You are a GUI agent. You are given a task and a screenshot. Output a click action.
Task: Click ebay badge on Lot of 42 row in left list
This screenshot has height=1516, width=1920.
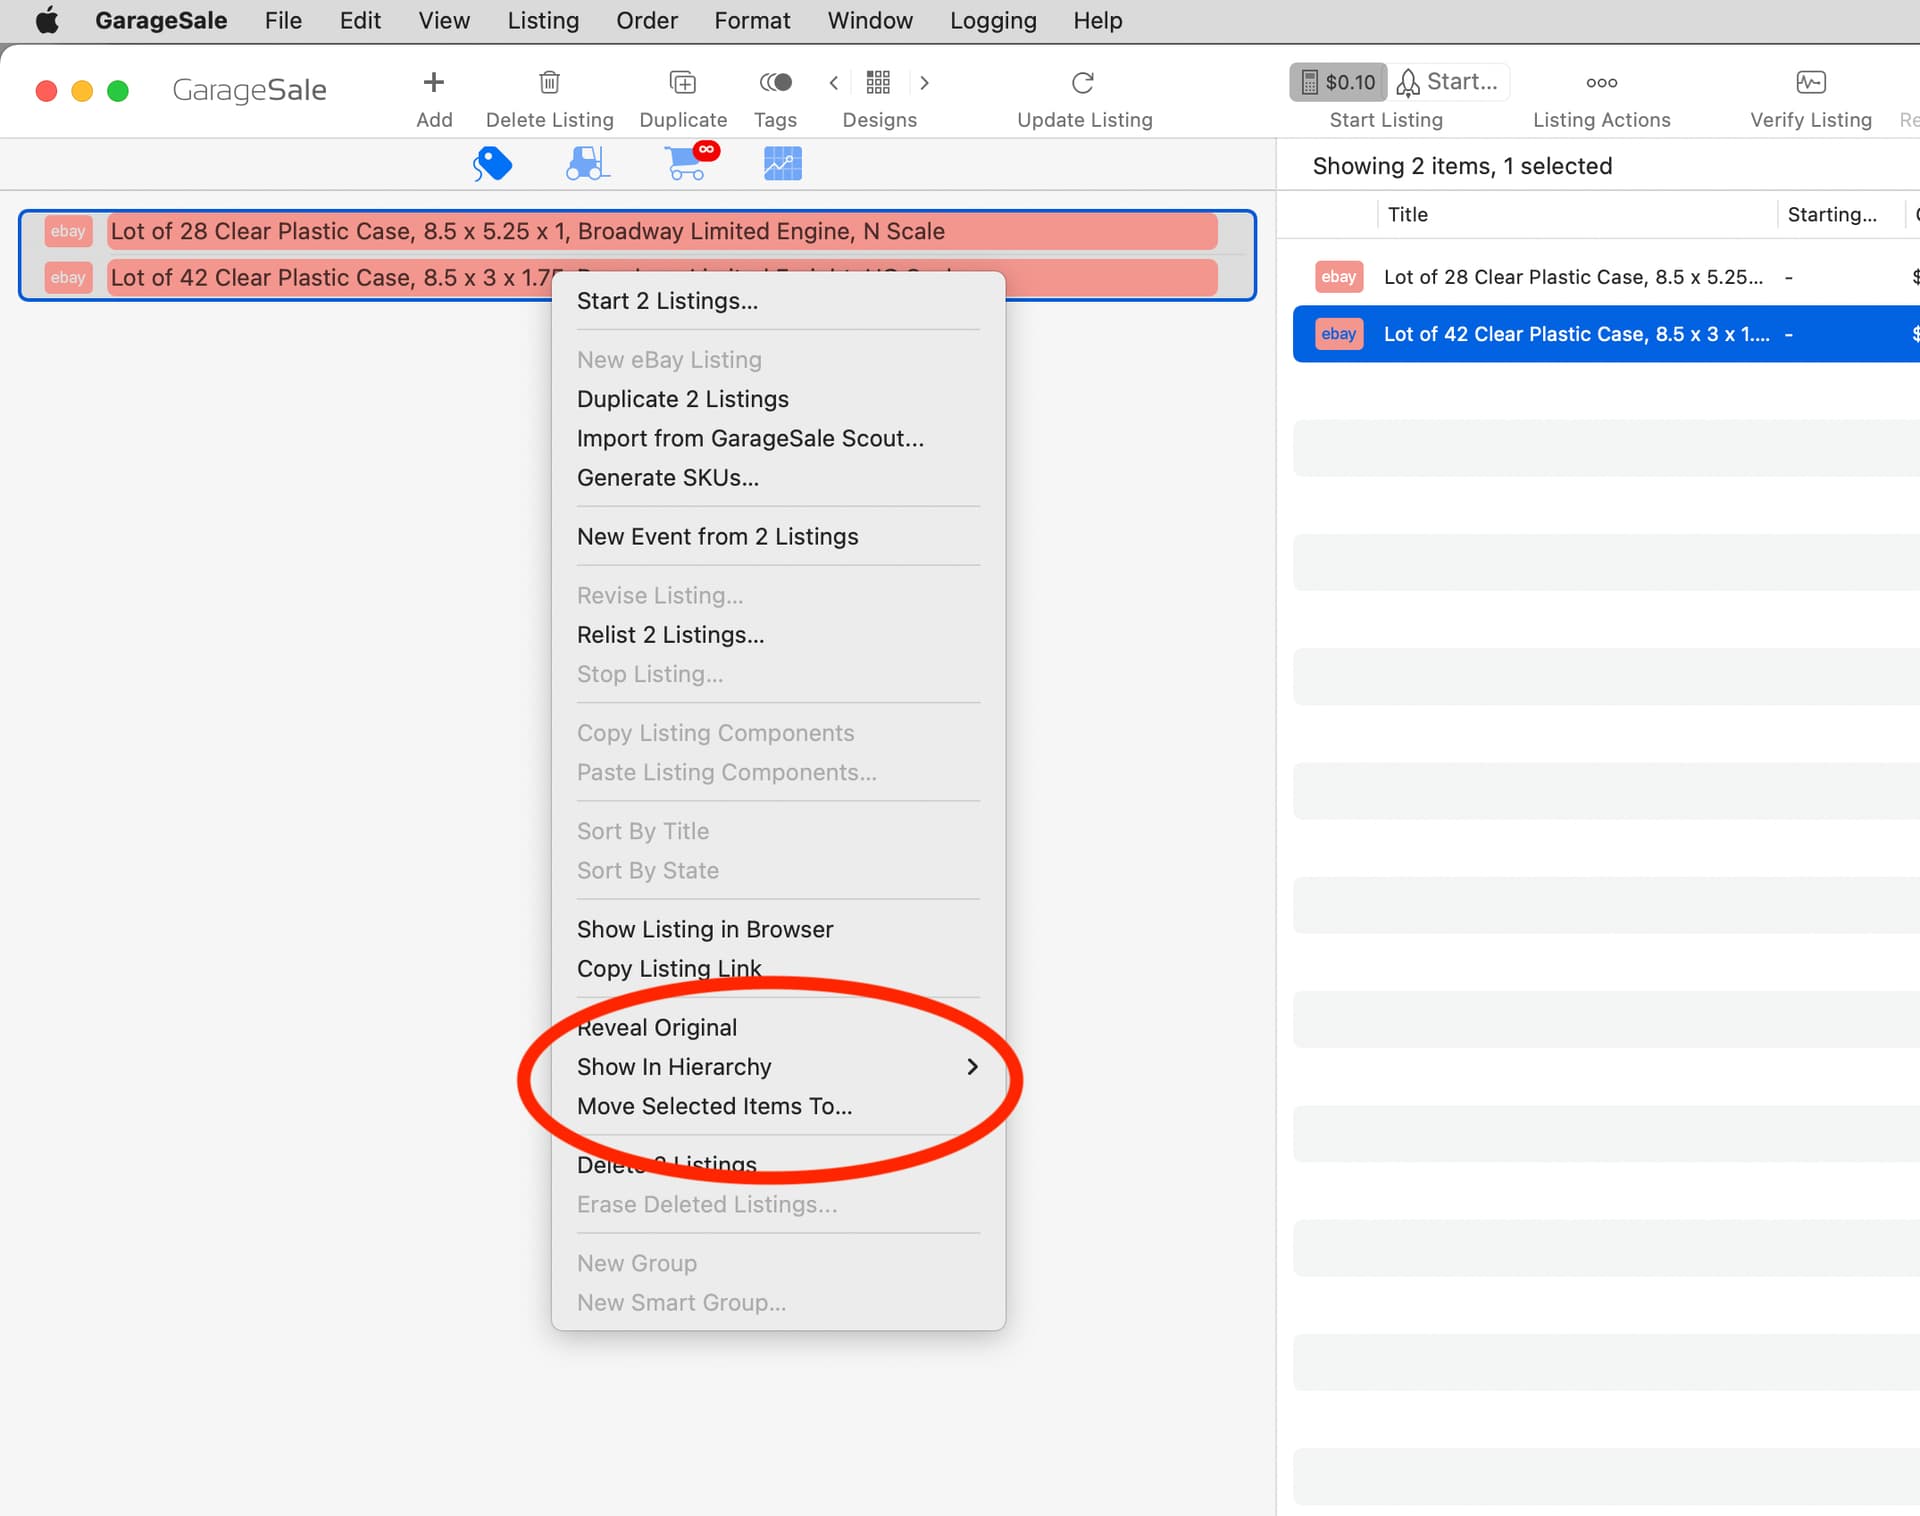point(68,277)
